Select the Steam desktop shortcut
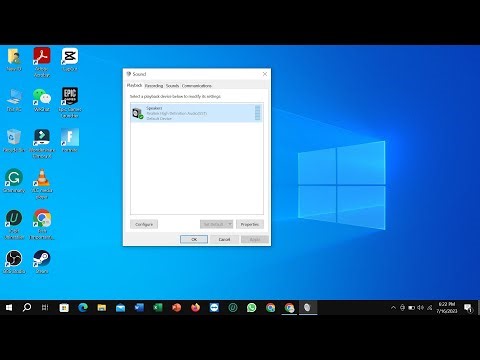This screenshot has height=360, width=480. [42, 262]
